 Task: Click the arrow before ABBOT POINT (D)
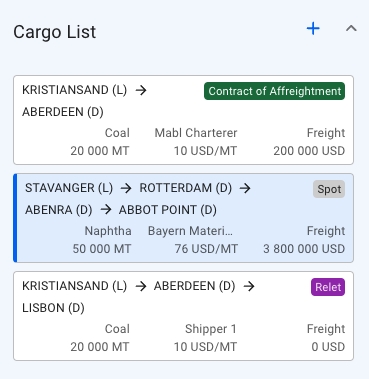click(106, 210)
